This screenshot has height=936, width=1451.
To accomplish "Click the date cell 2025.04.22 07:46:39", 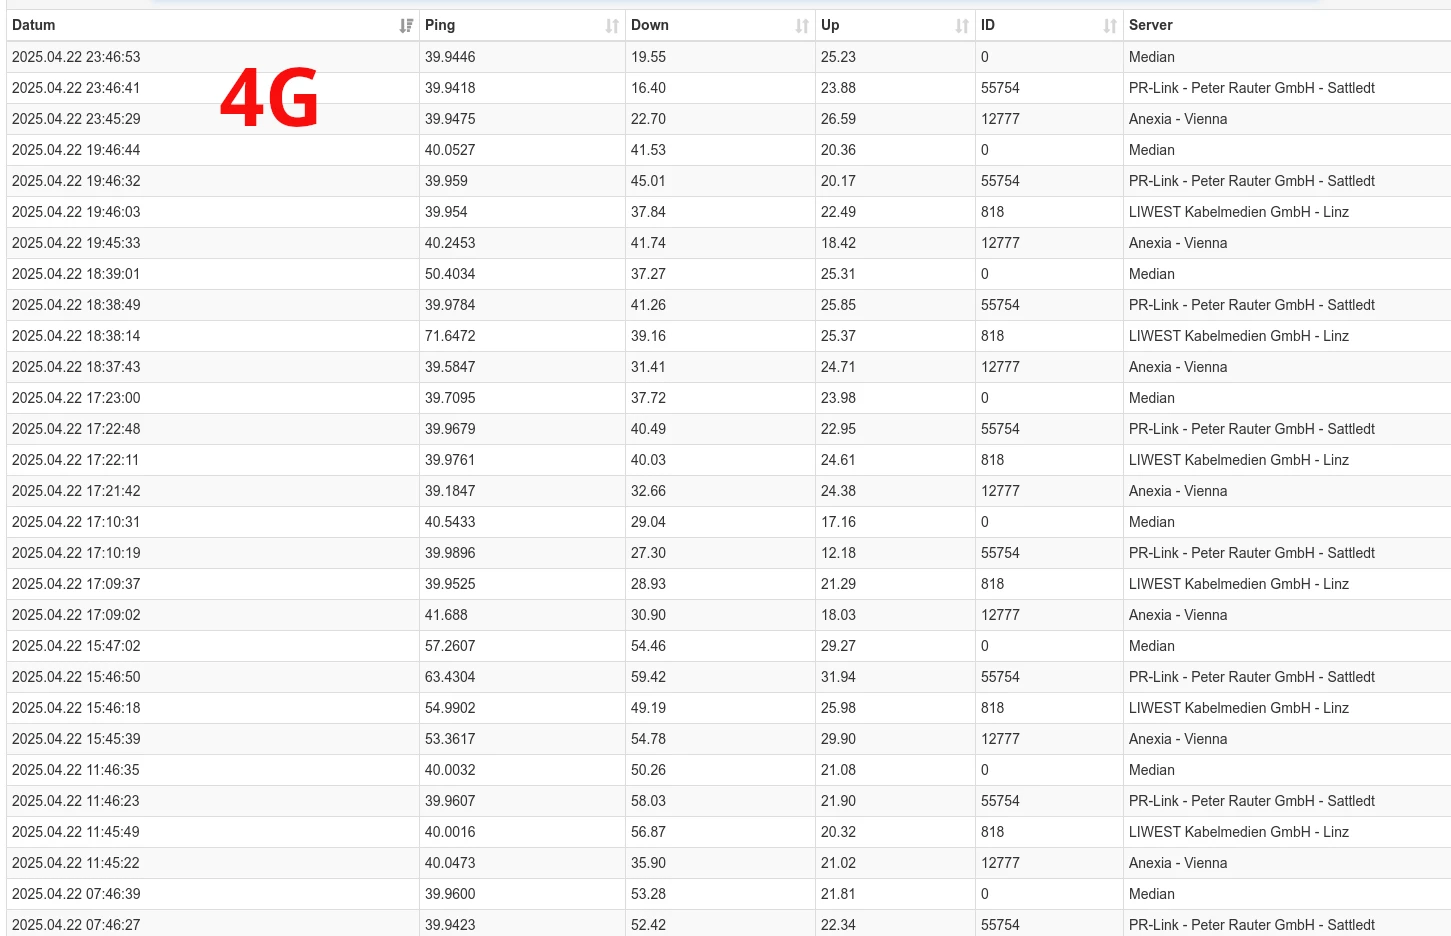I will (76, 894).
